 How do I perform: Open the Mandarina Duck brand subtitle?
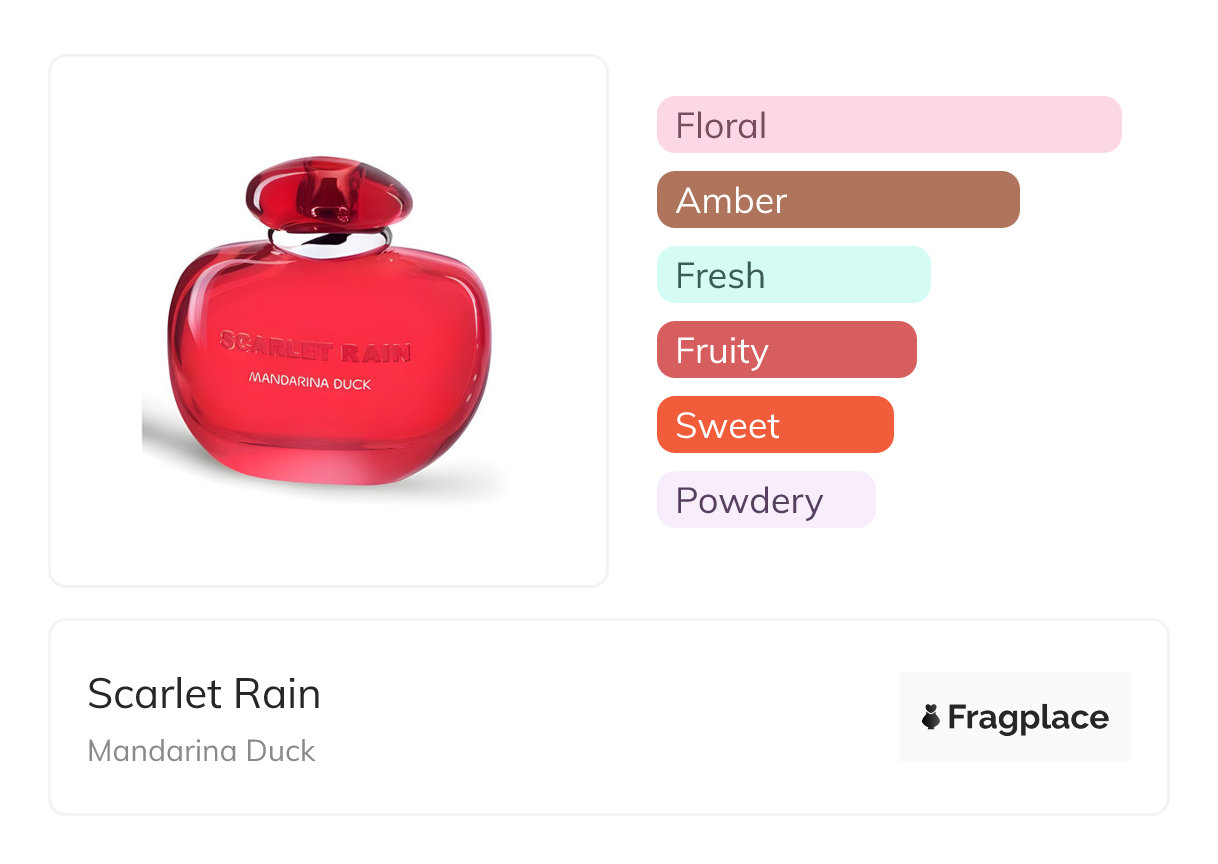click(x=202, y=751)
